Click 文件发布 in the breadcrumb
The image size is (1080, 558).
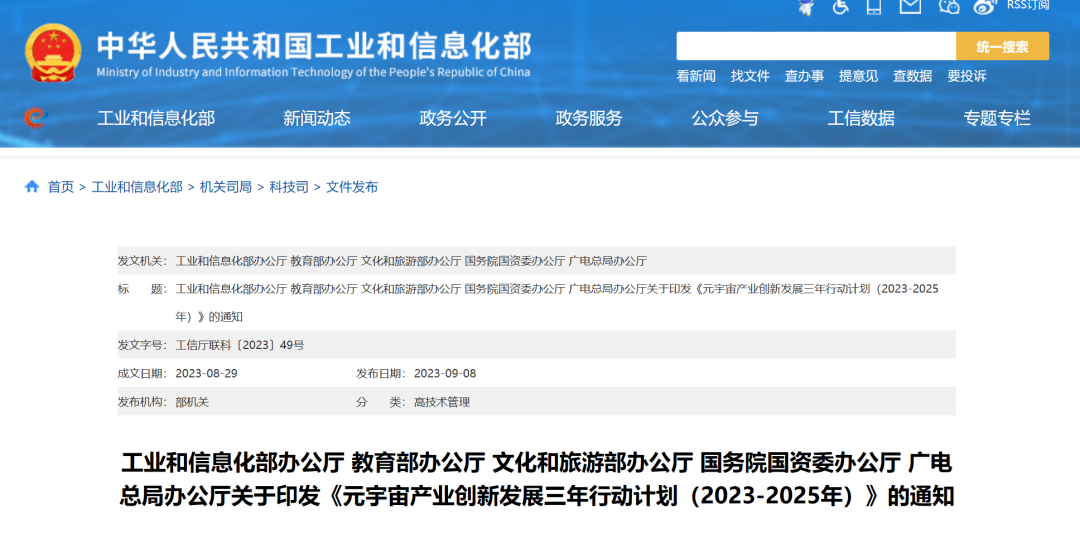click(352, 187)
